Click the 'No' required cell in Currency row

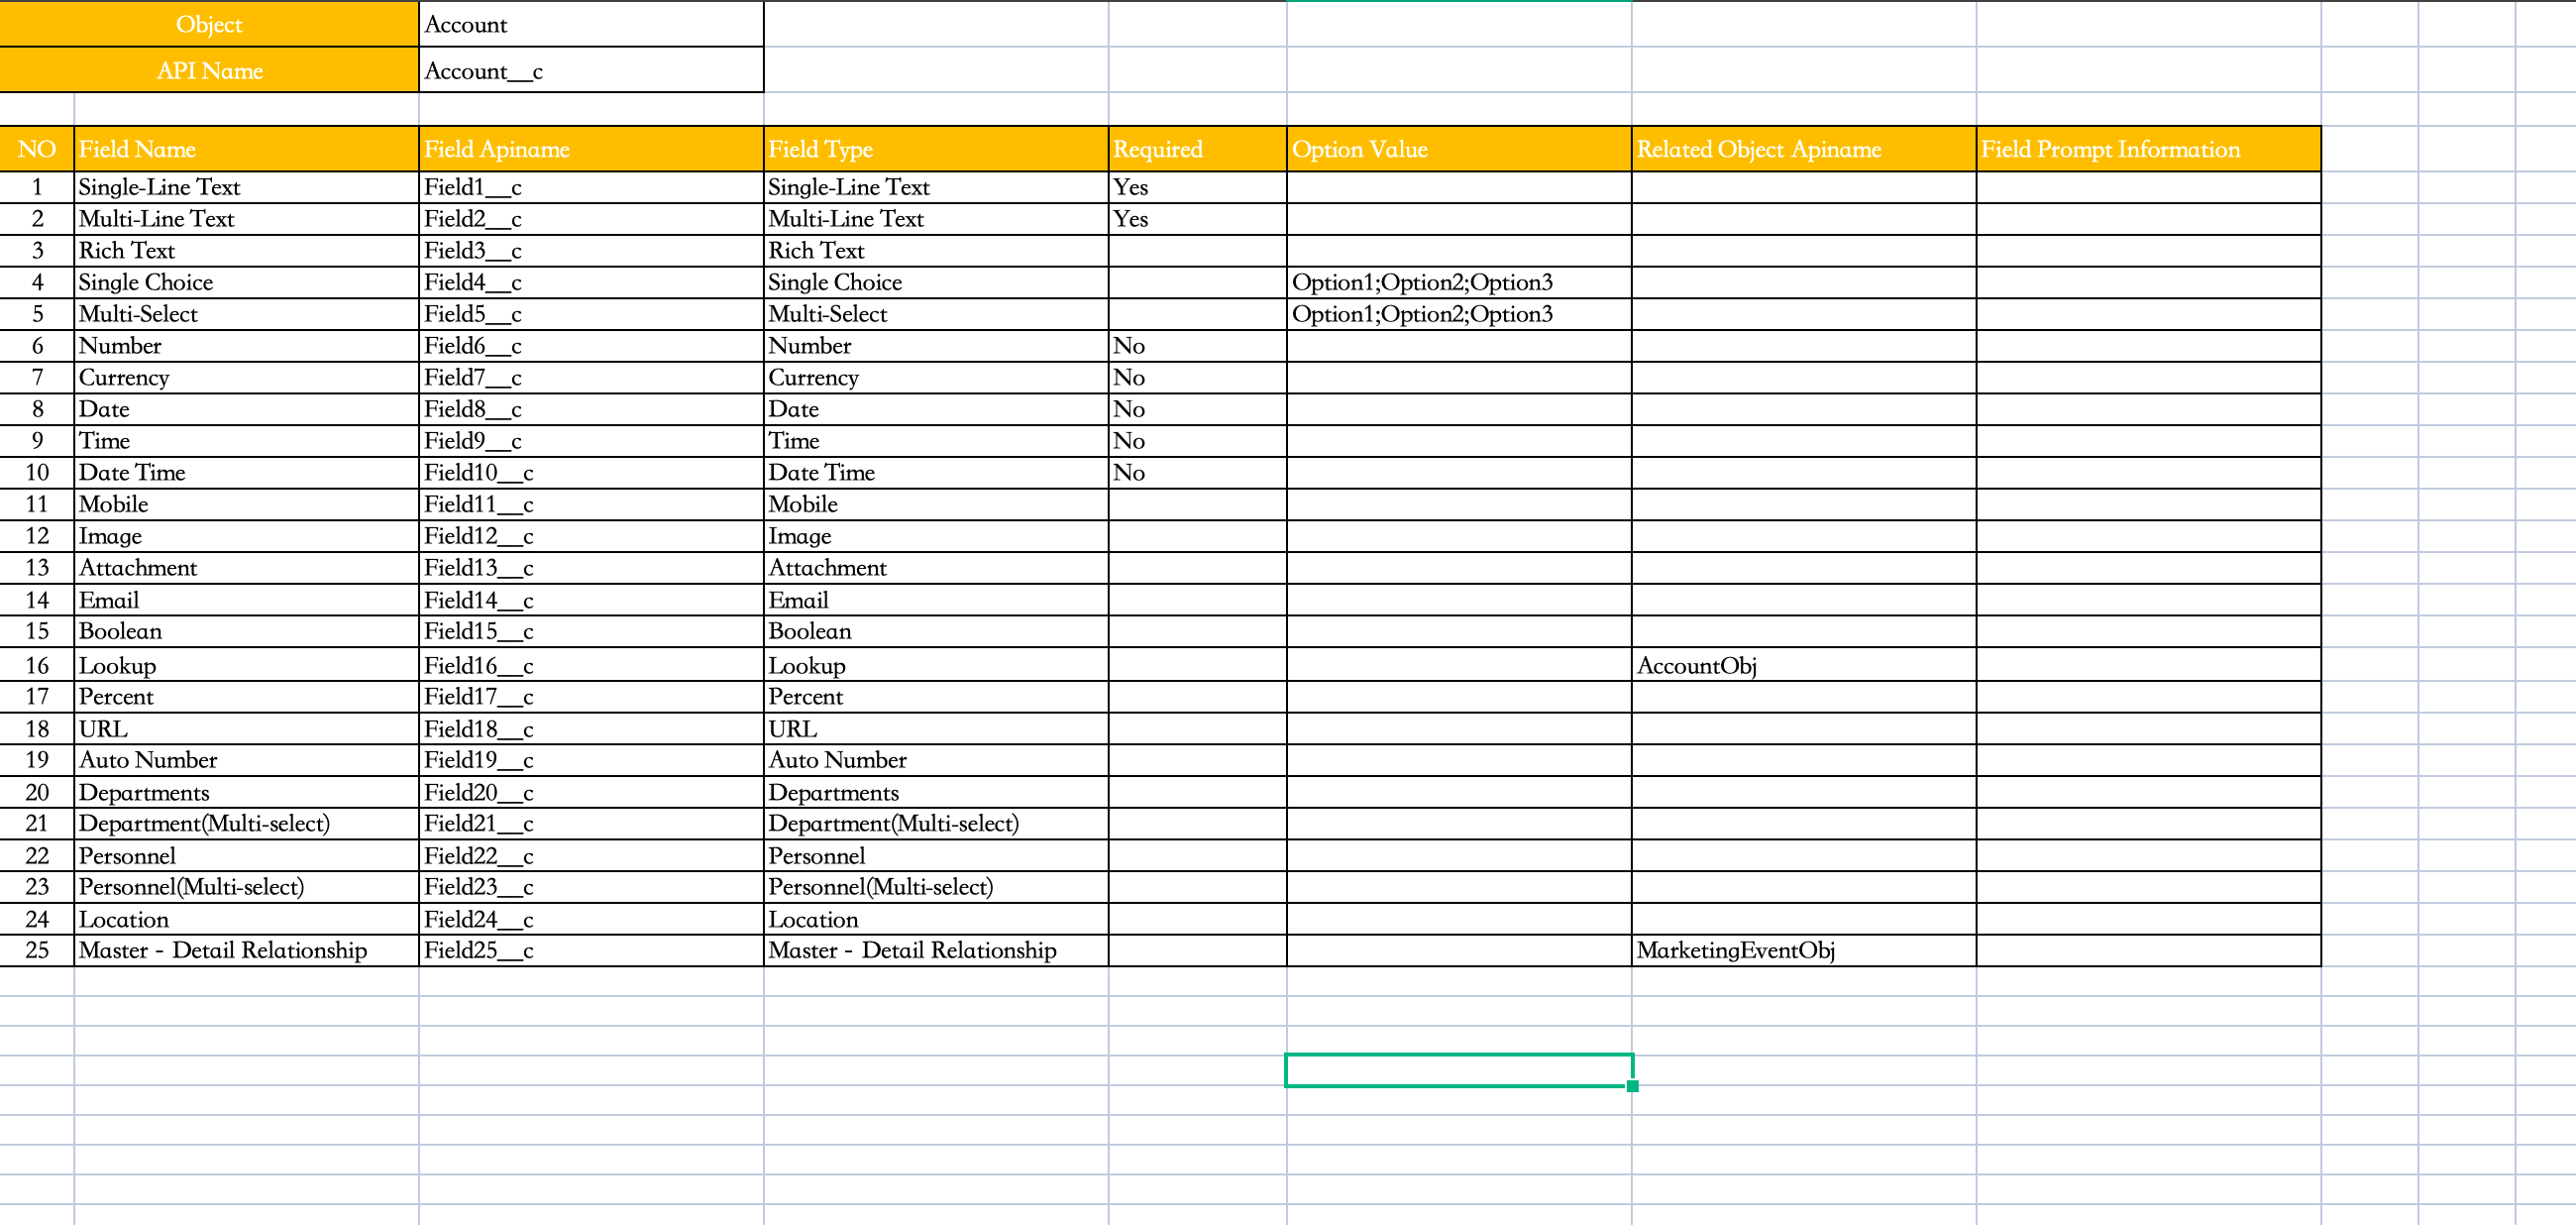1198,378
